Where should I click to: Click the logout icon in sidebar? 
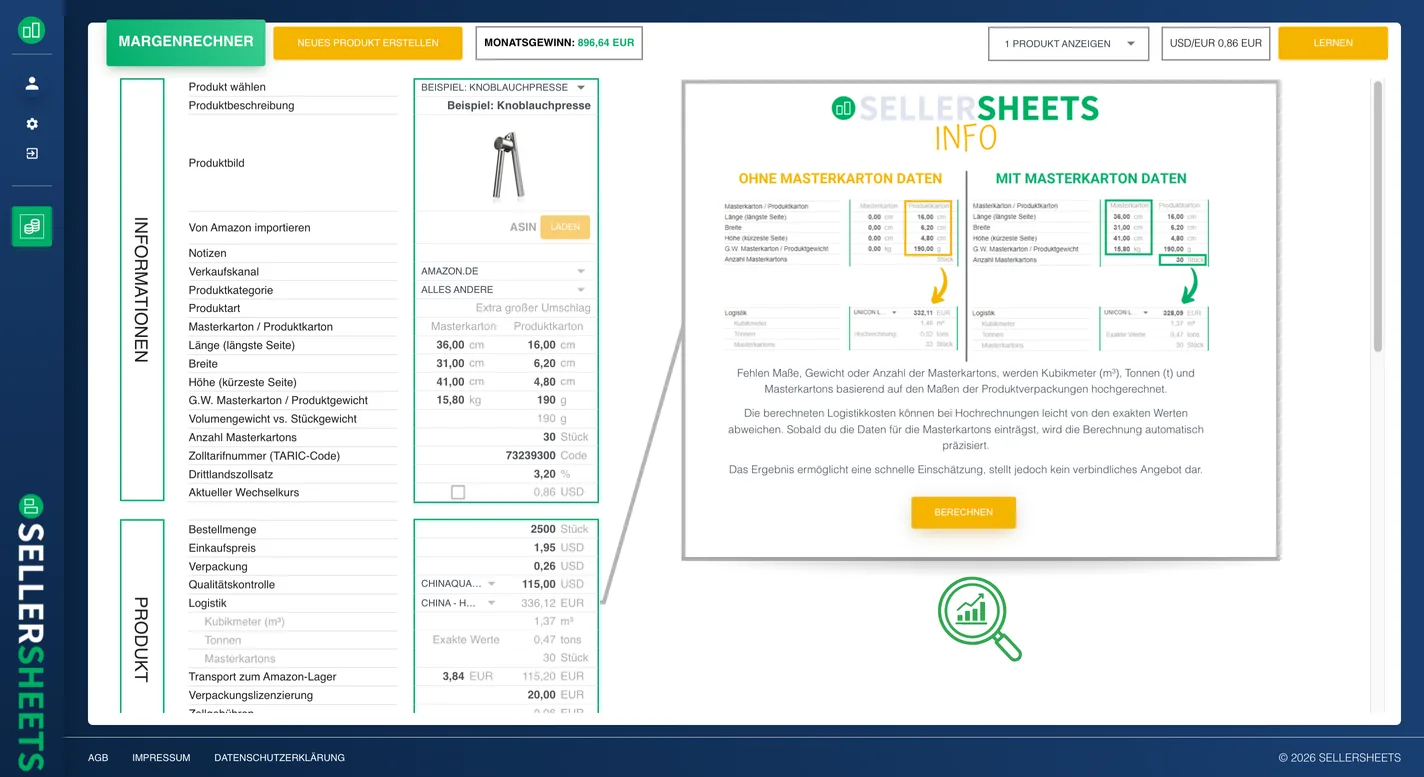32,153
